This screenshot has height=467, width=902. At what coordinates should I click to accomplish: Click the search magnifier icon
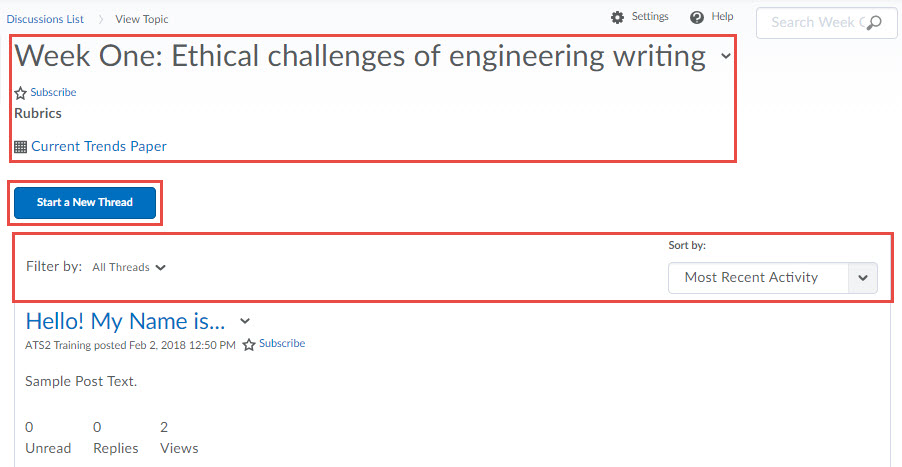click(x=873, y=23)
